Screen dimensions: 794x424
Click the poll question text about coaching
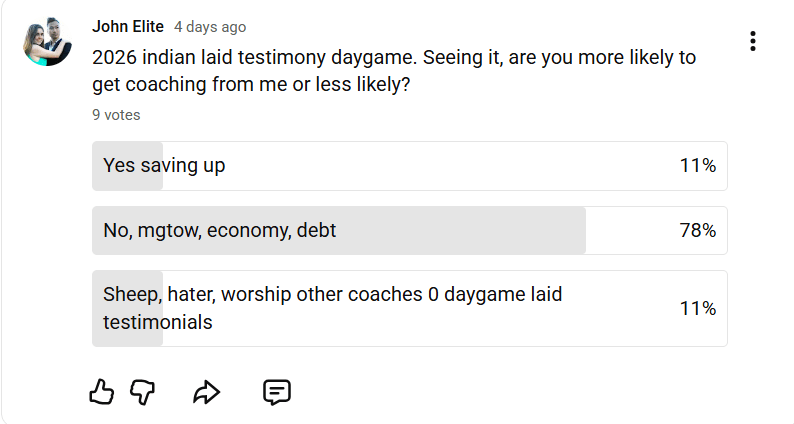pyautogui.click(x=393, y=71)
